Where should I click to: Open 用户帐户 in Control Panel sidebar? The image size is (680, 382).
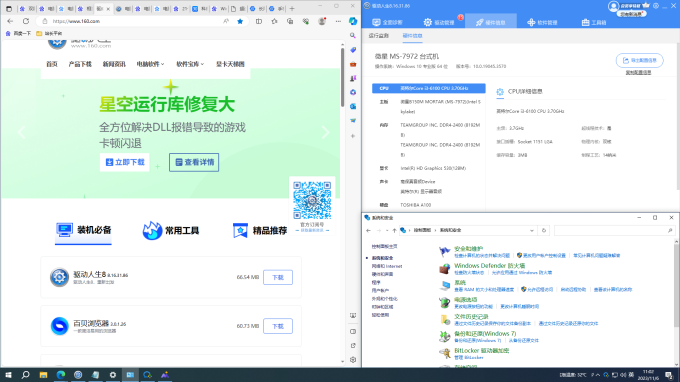(x=380, y=291)
